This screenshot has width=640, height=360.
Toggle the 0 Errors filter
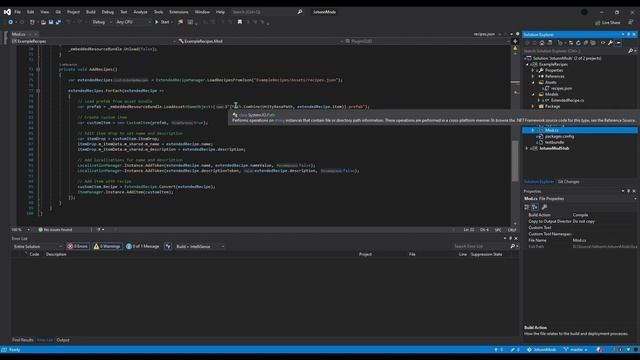pos(78,246)
